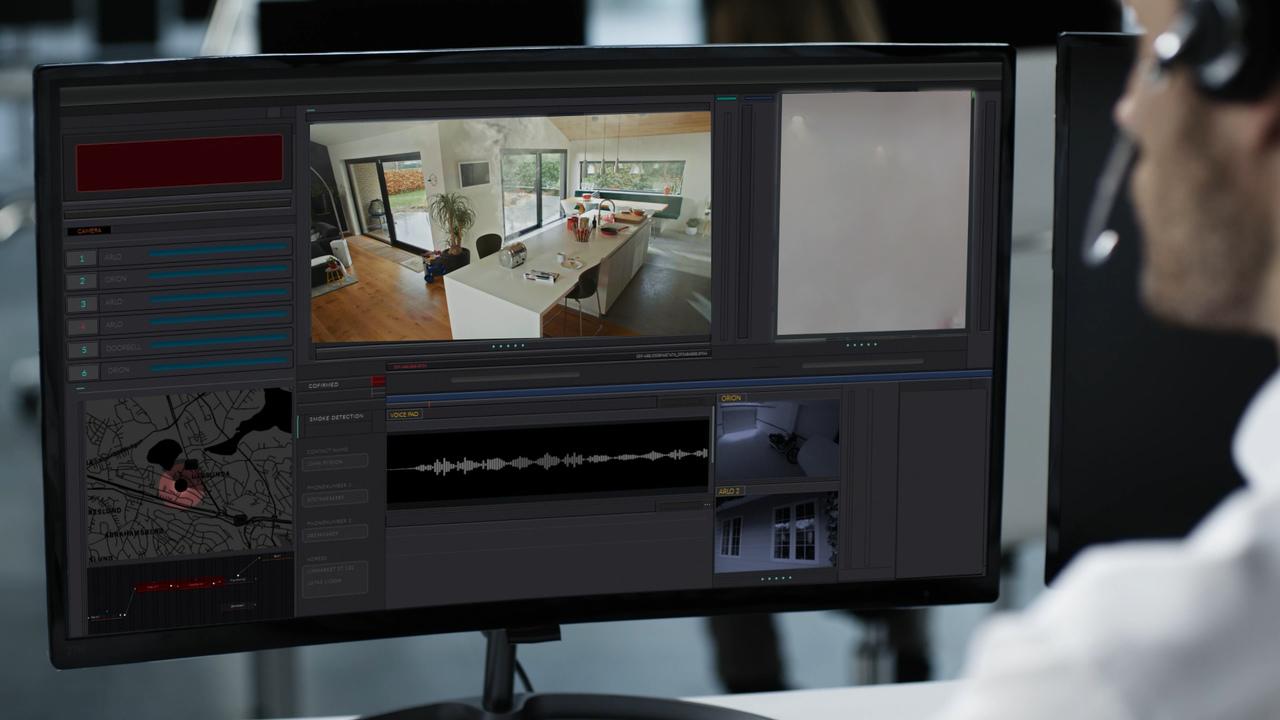Select red camera 4 number button

click(x=82, y=326)
